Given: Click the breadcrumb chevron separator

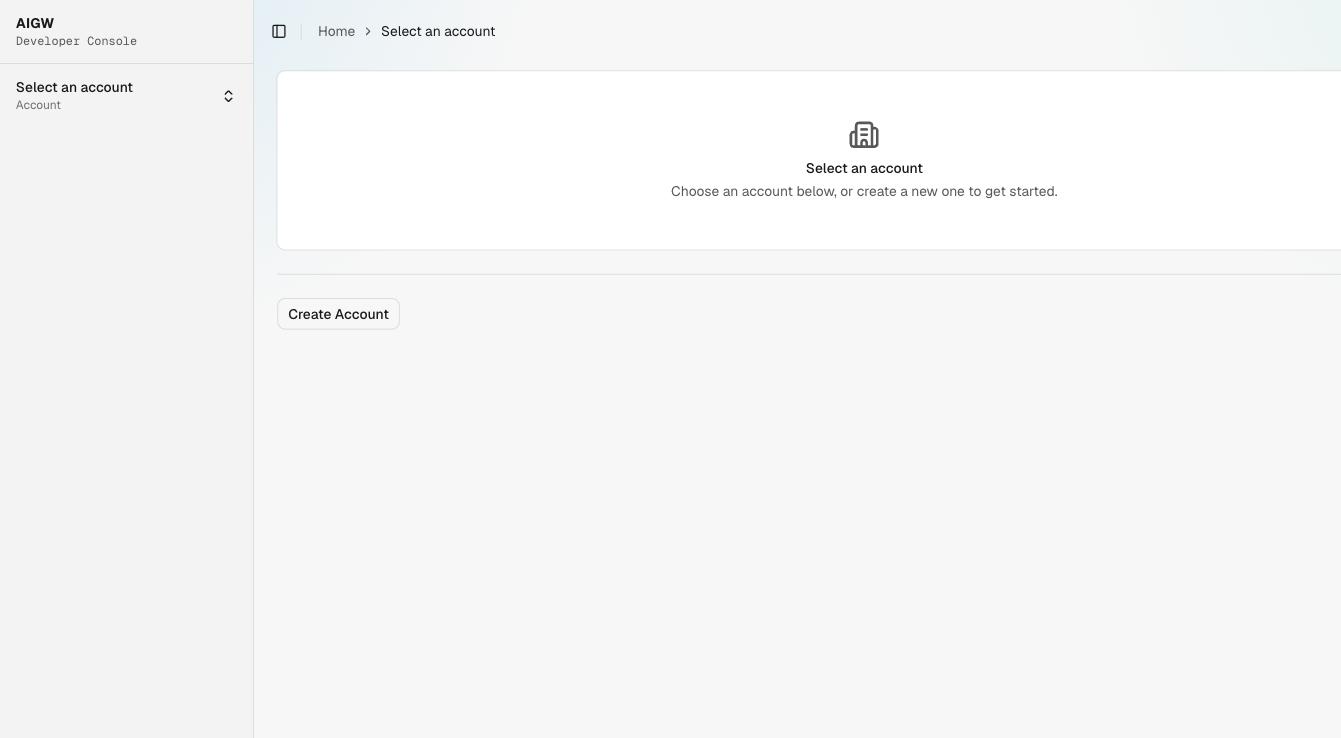Looking at the screenshot, I should [368, 31].
